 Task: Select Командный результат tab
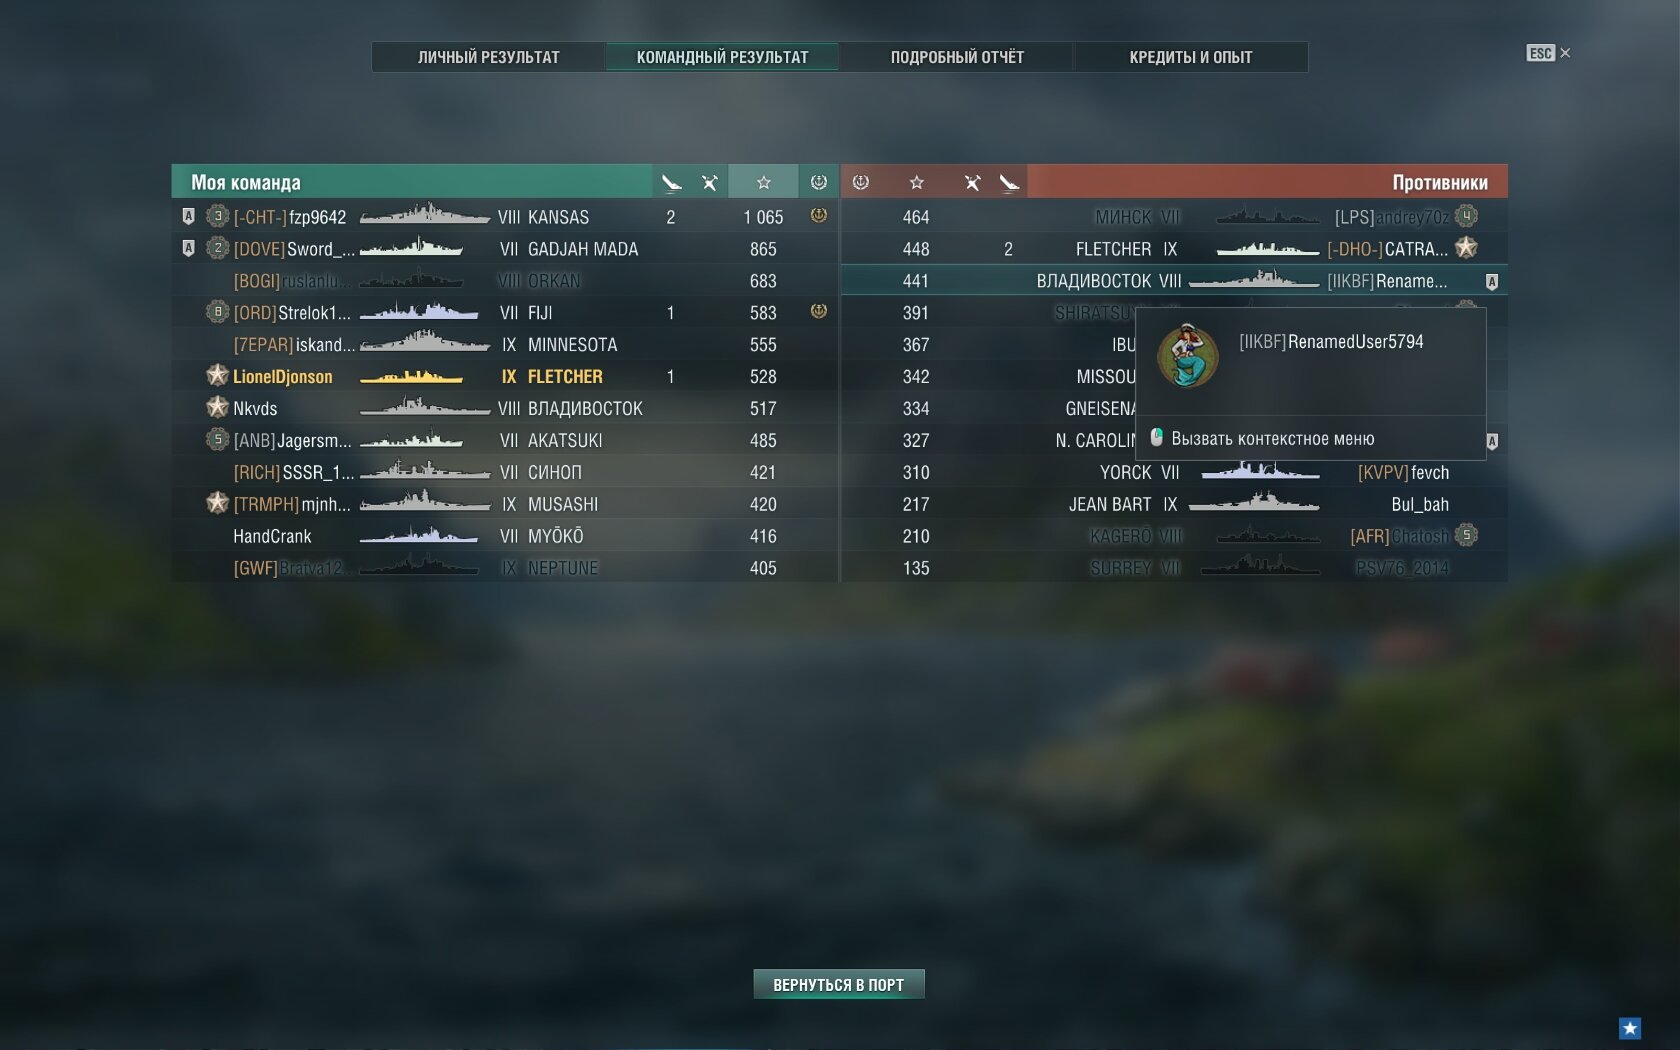[x=722, y=57]
